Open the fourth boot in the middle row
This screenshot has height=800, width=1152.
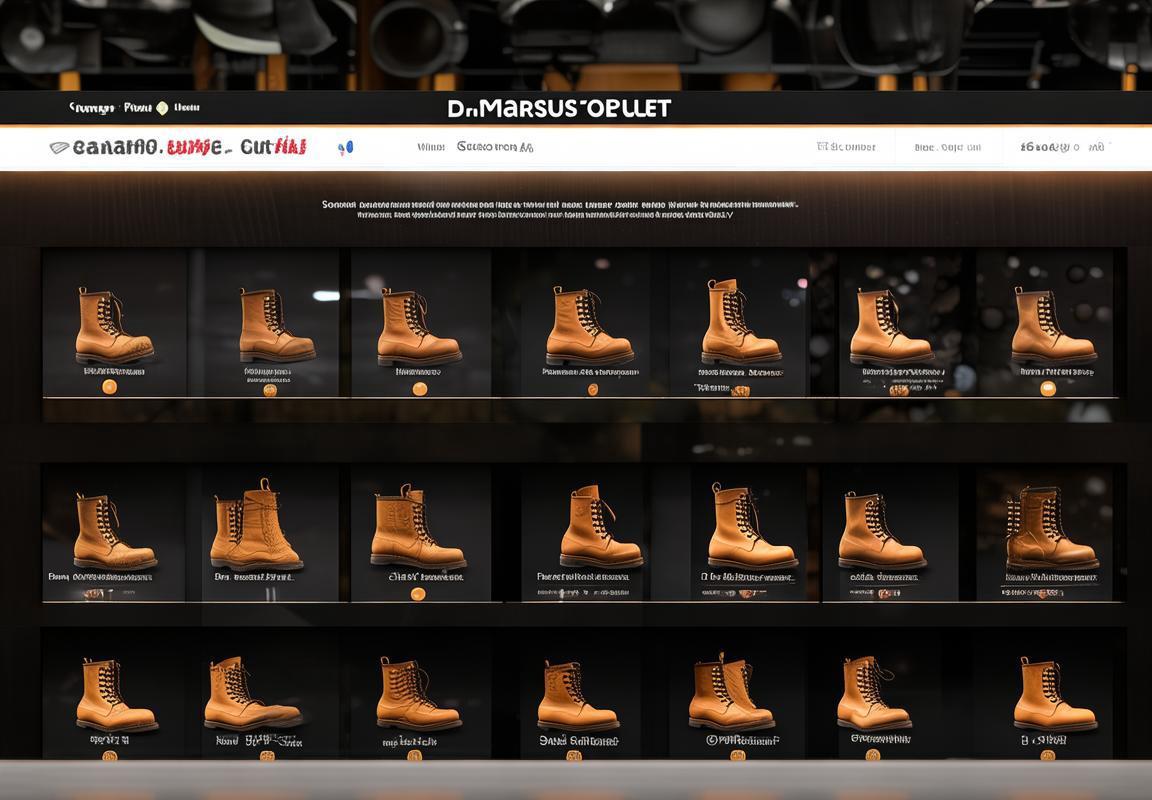click(x=602, y=526)
